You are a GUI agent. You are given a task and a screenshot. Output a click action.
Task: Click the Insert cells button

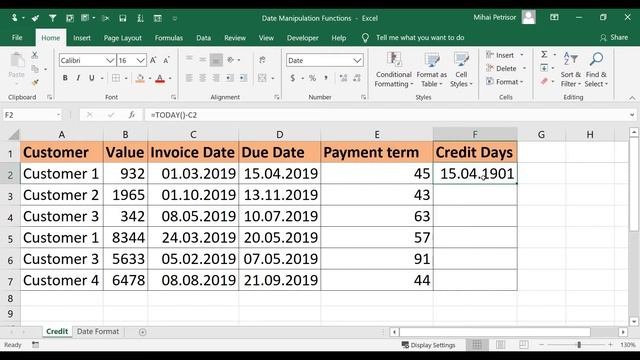coord(501,55)
